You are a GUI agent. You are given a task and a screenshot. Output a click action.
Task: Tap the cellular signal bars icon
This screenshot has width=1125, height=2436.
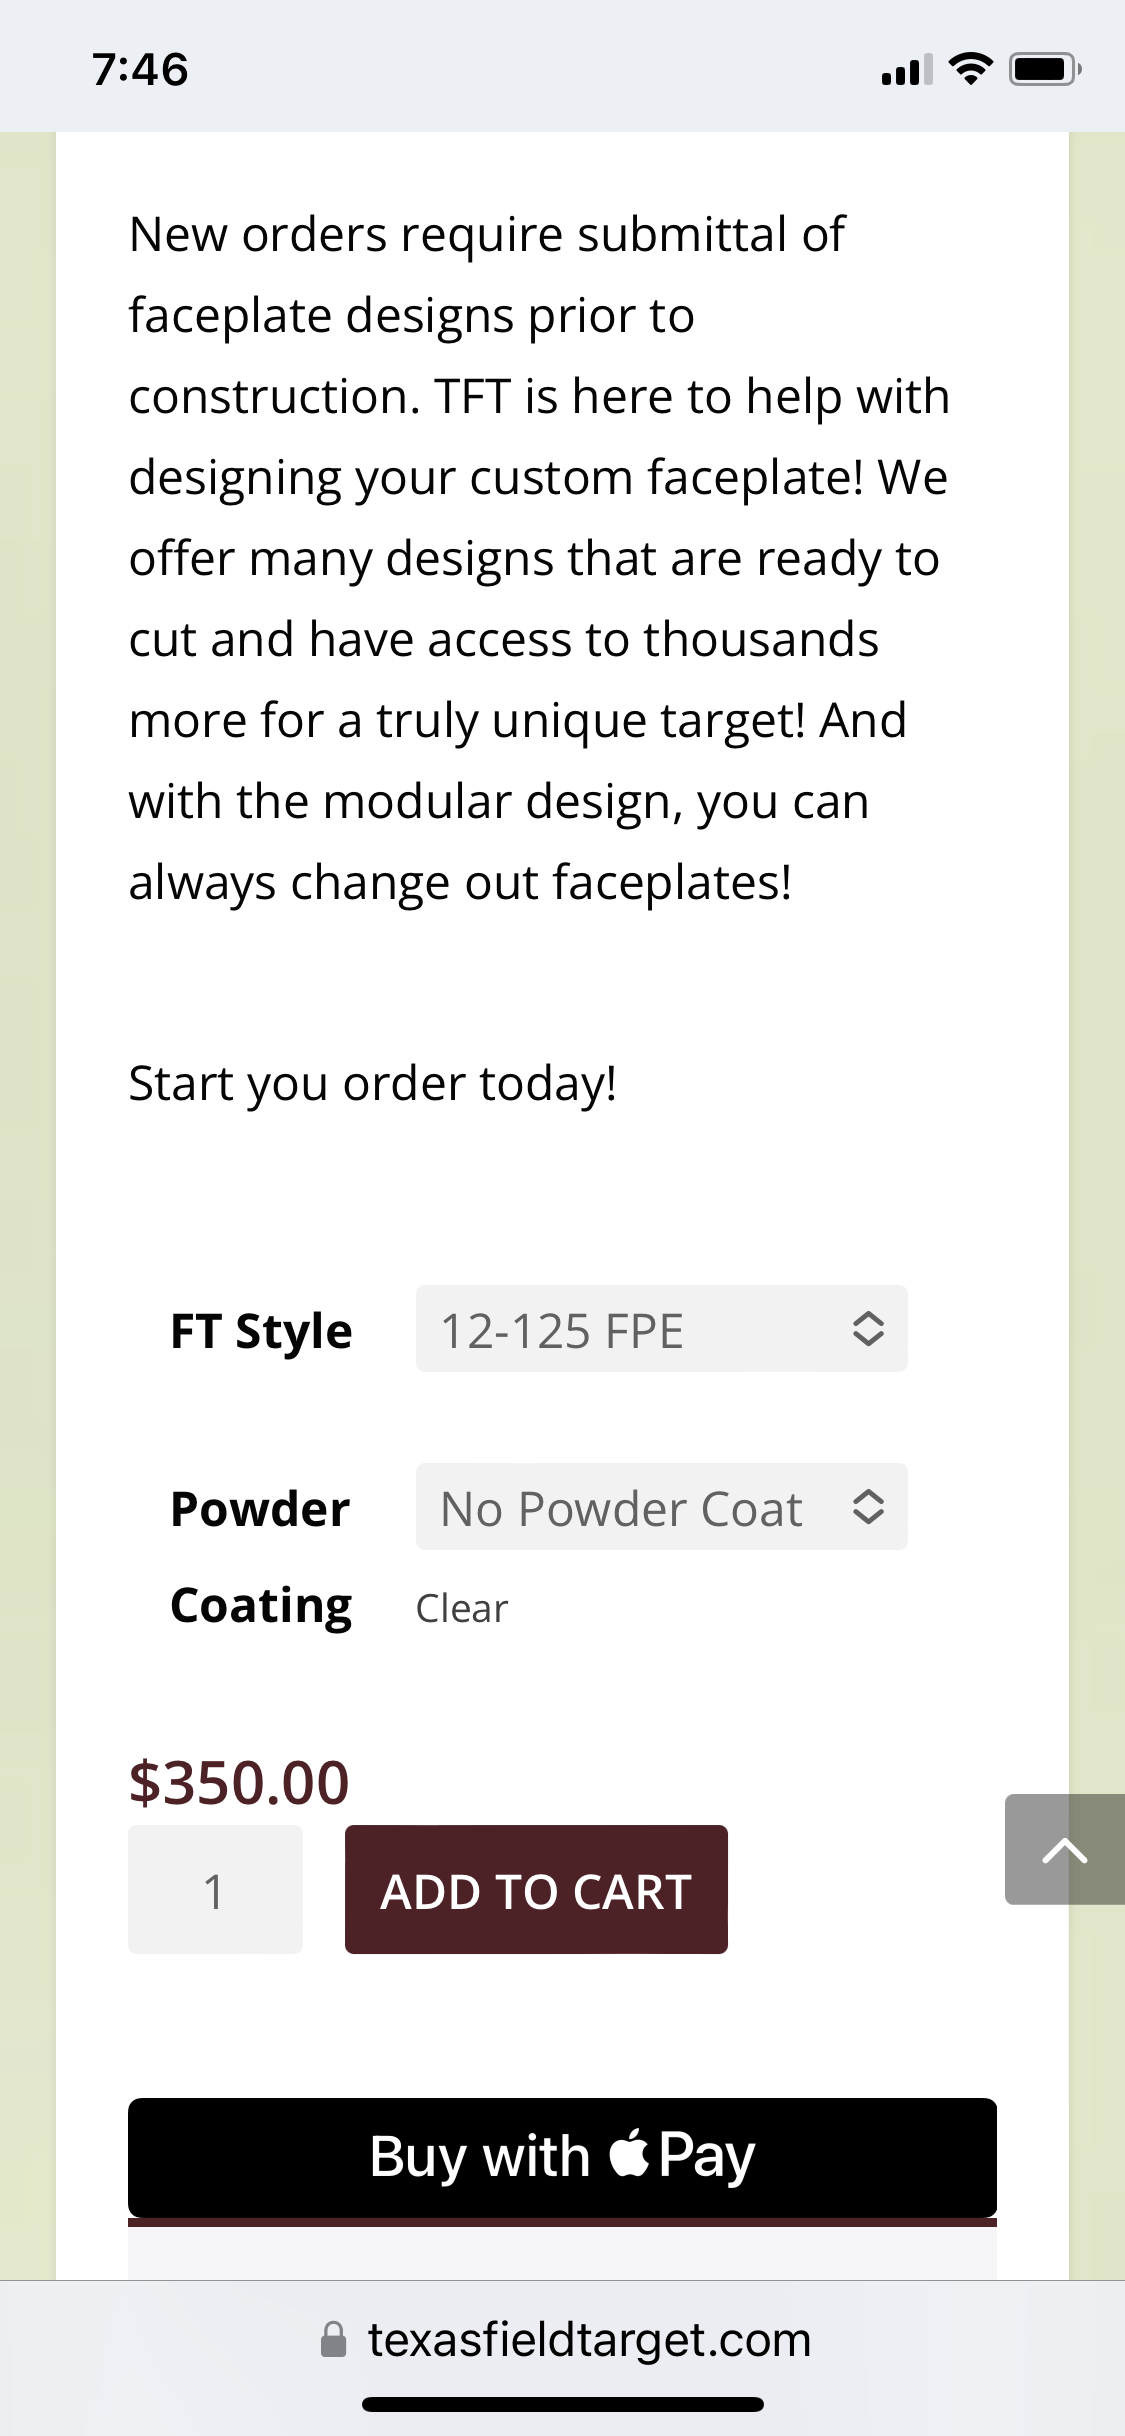pos(907,69)
